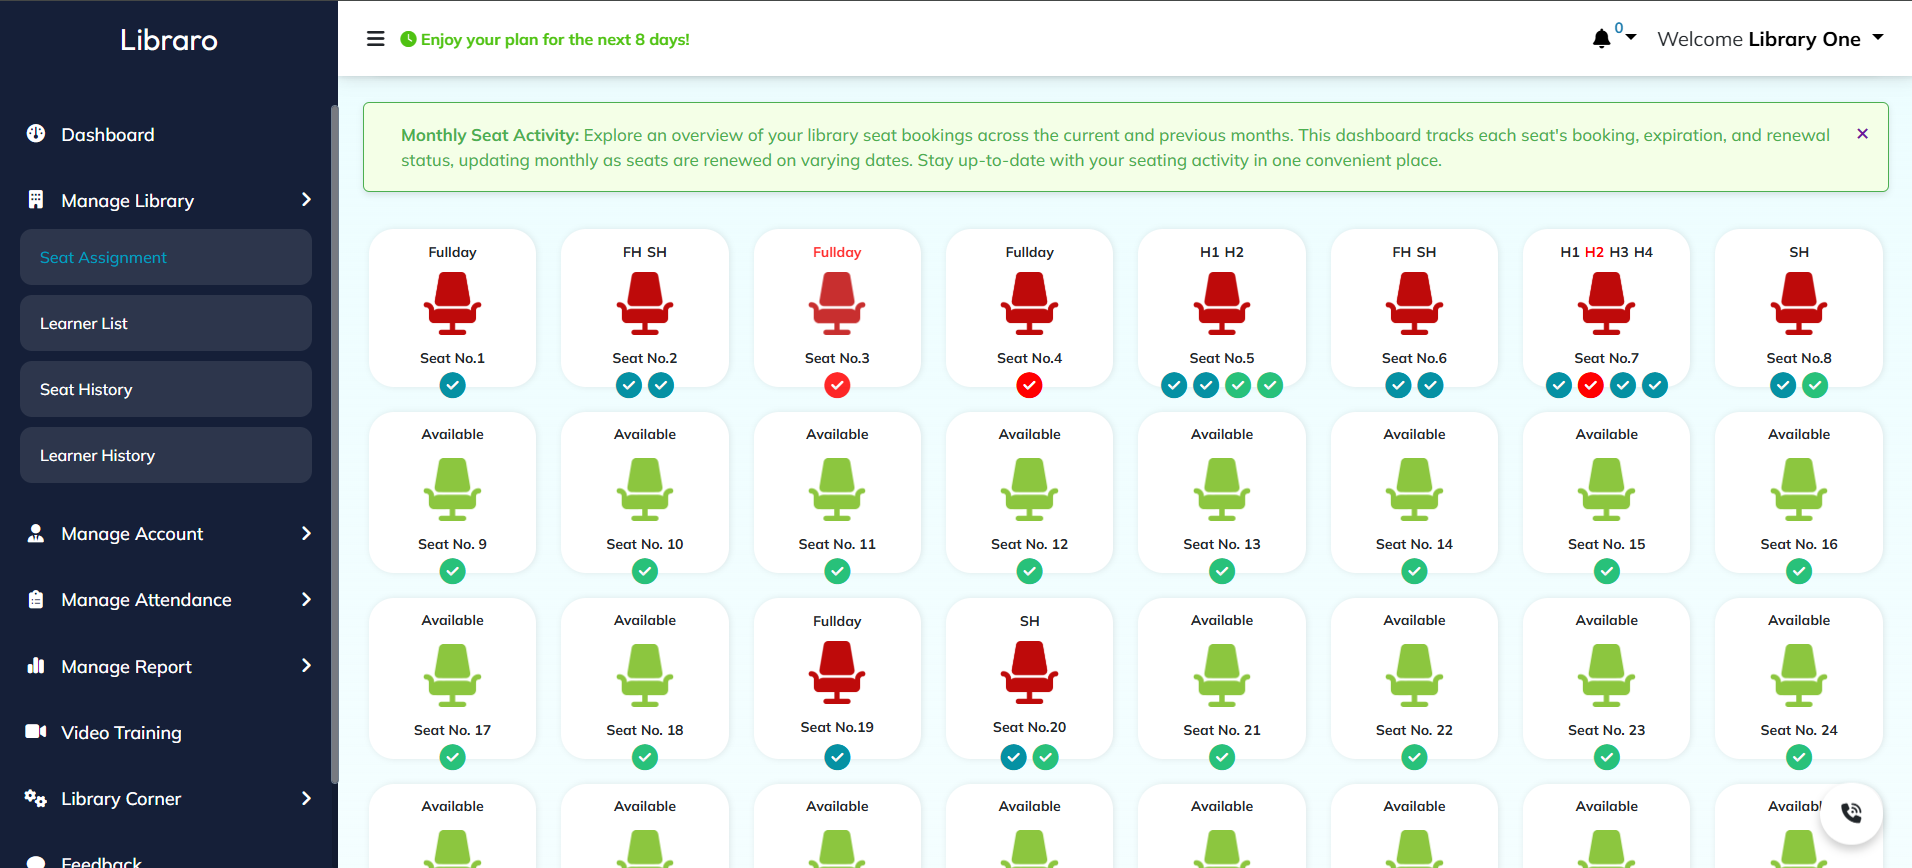Open the phone call support button
Screen dimensions: 1912x868
pos(1851,813)
